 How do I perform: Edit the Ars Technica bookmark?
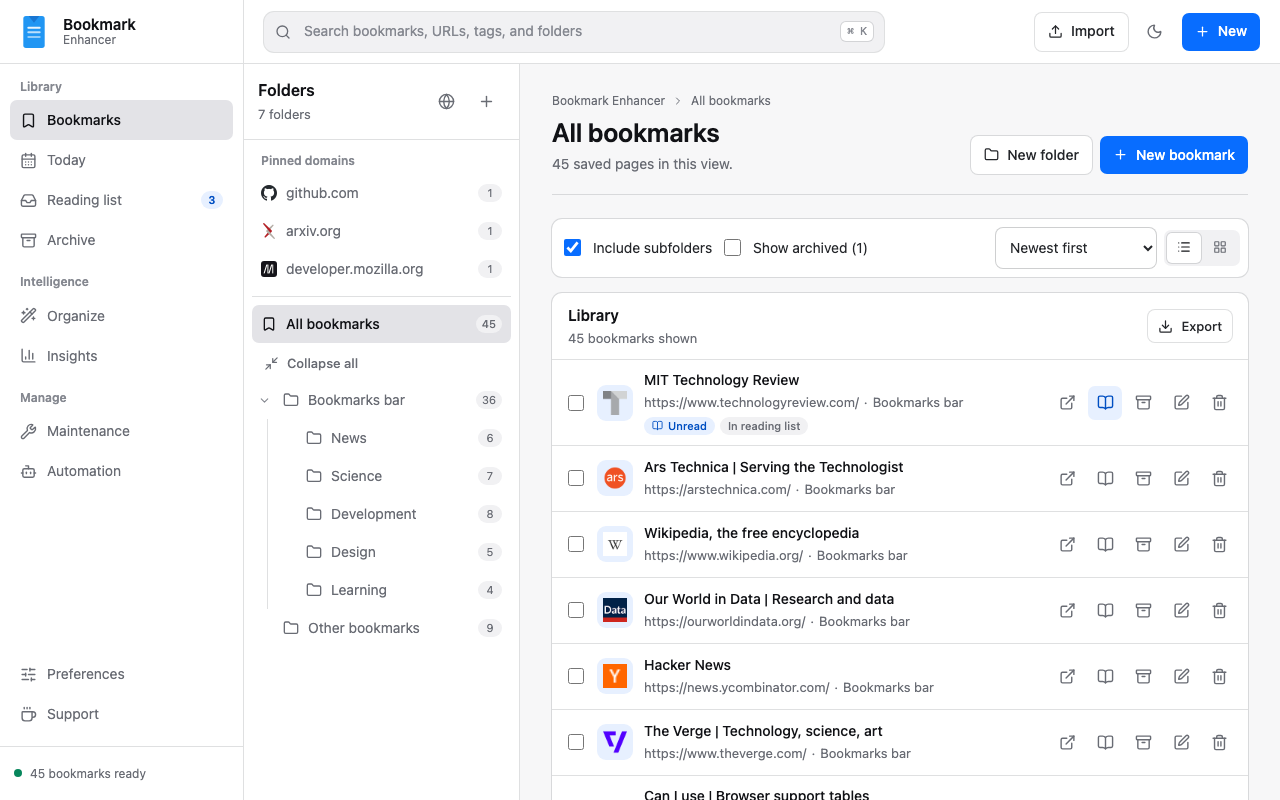point(1181,478)
